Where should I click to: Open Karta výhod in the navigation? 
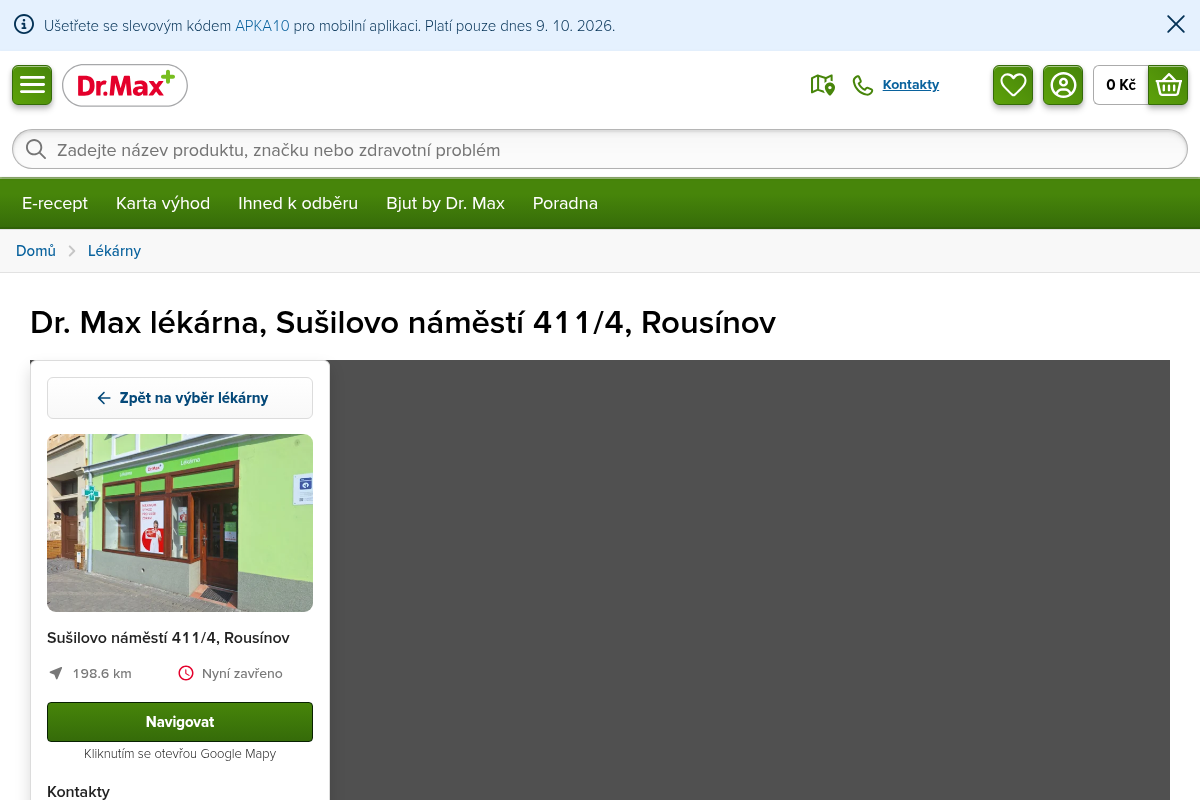163,203
